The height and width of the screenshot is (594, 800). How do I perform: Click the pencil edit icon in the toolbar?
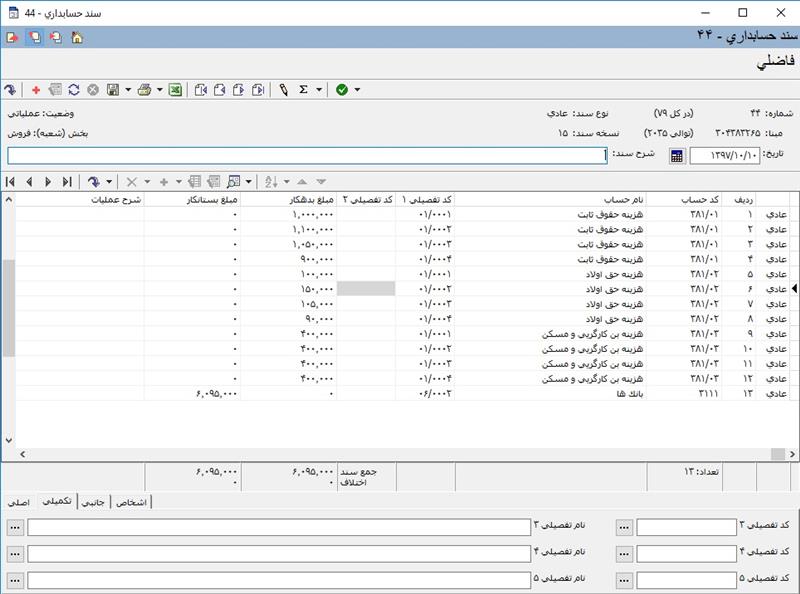click(x=284, y=90)
